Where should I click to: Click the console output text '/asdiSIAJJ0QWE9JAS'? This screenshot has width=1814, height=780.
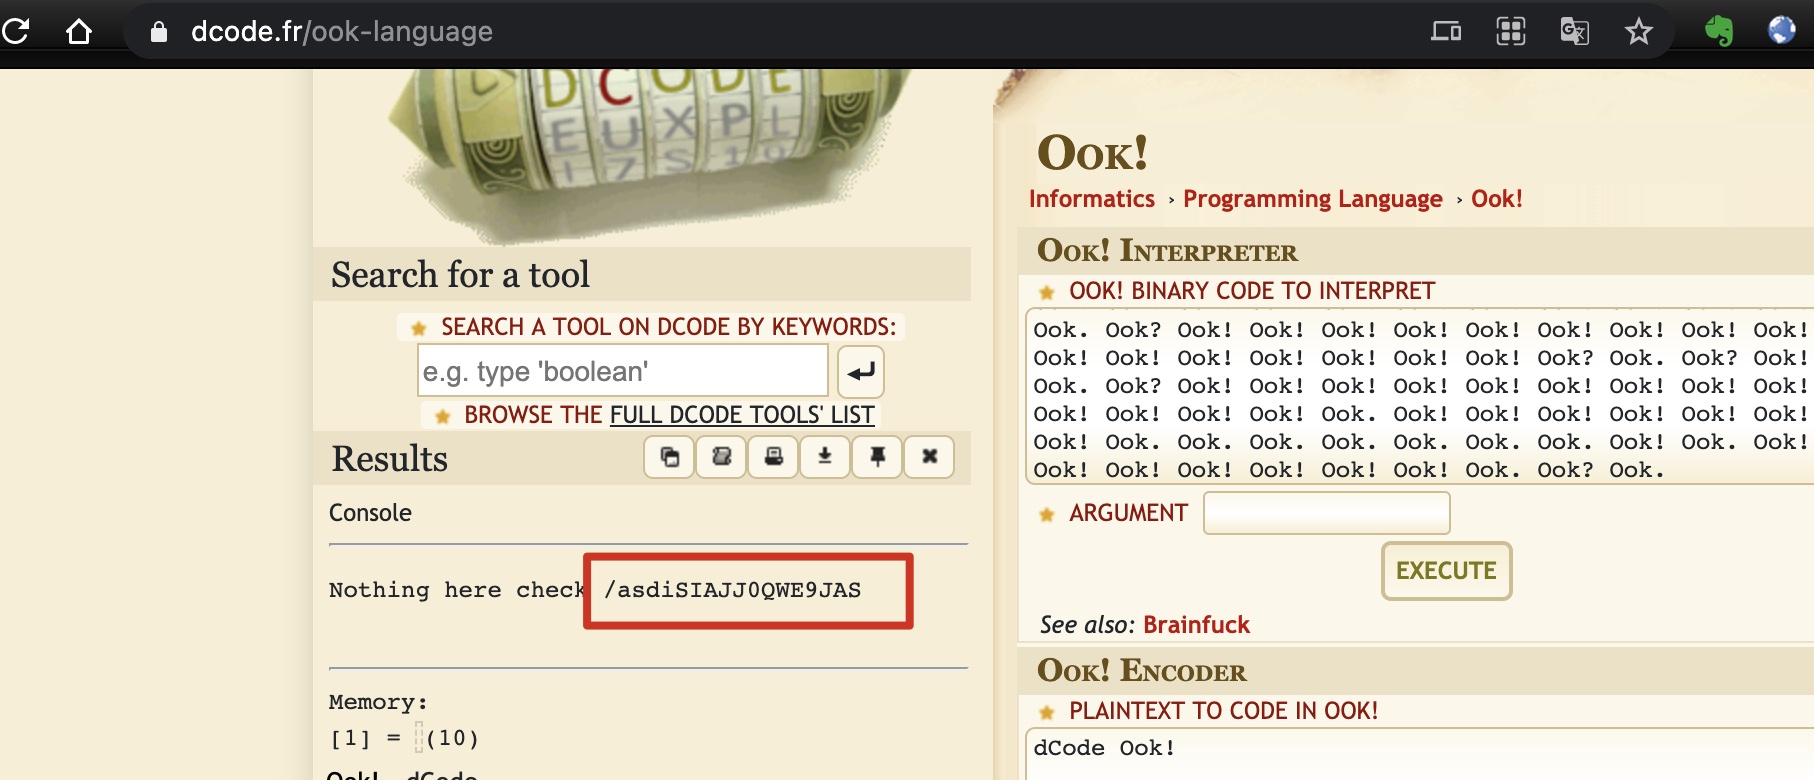(x=732, y=590)
